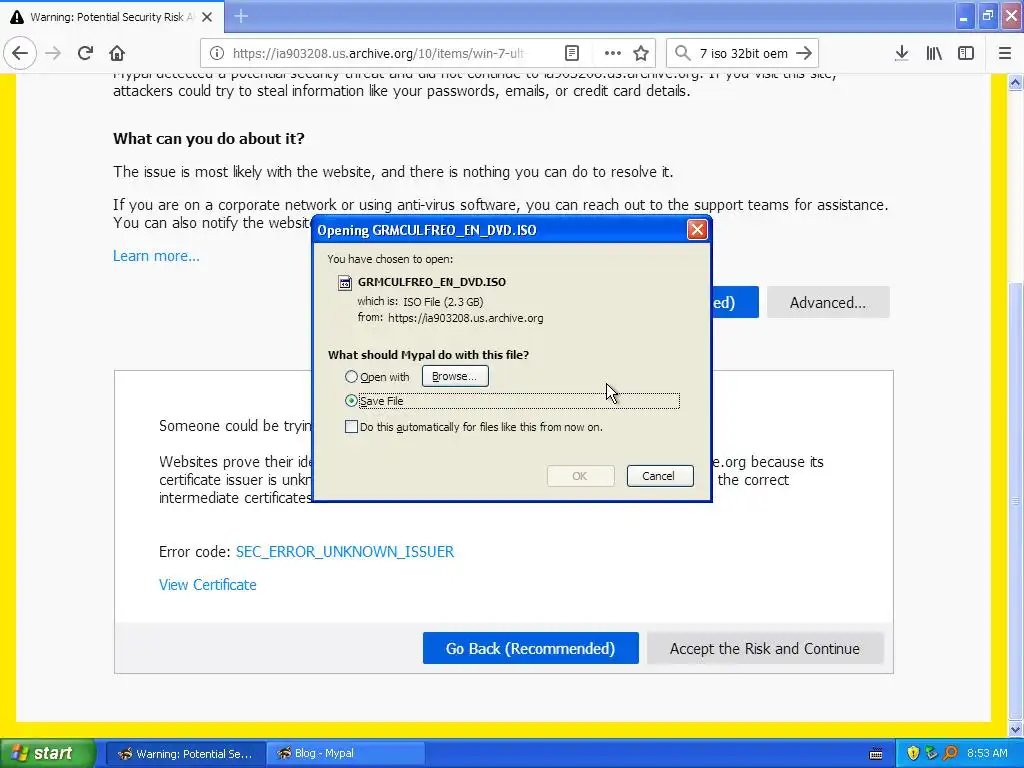Click the page scrollbar up arrow
Viewport: 1024px width, 768px height.
click(1015, 82)
